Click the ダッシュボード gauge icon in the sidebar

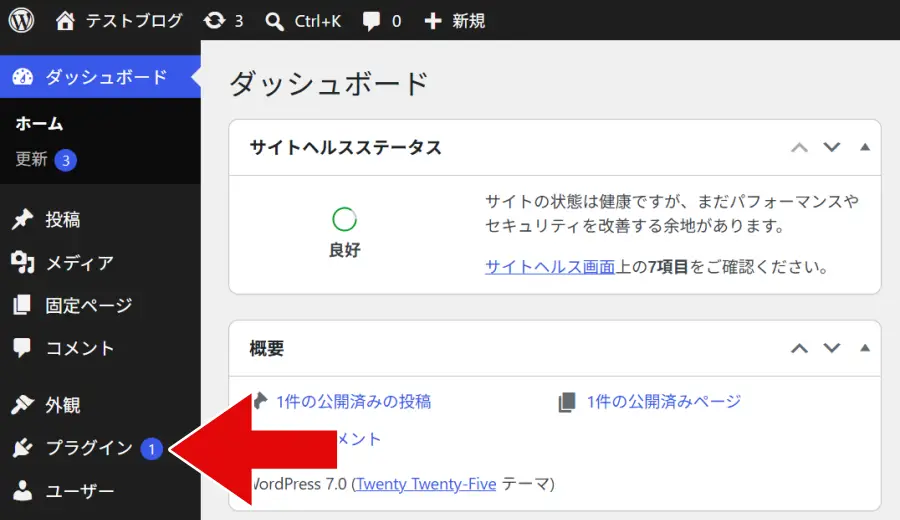tap(23, 77)
